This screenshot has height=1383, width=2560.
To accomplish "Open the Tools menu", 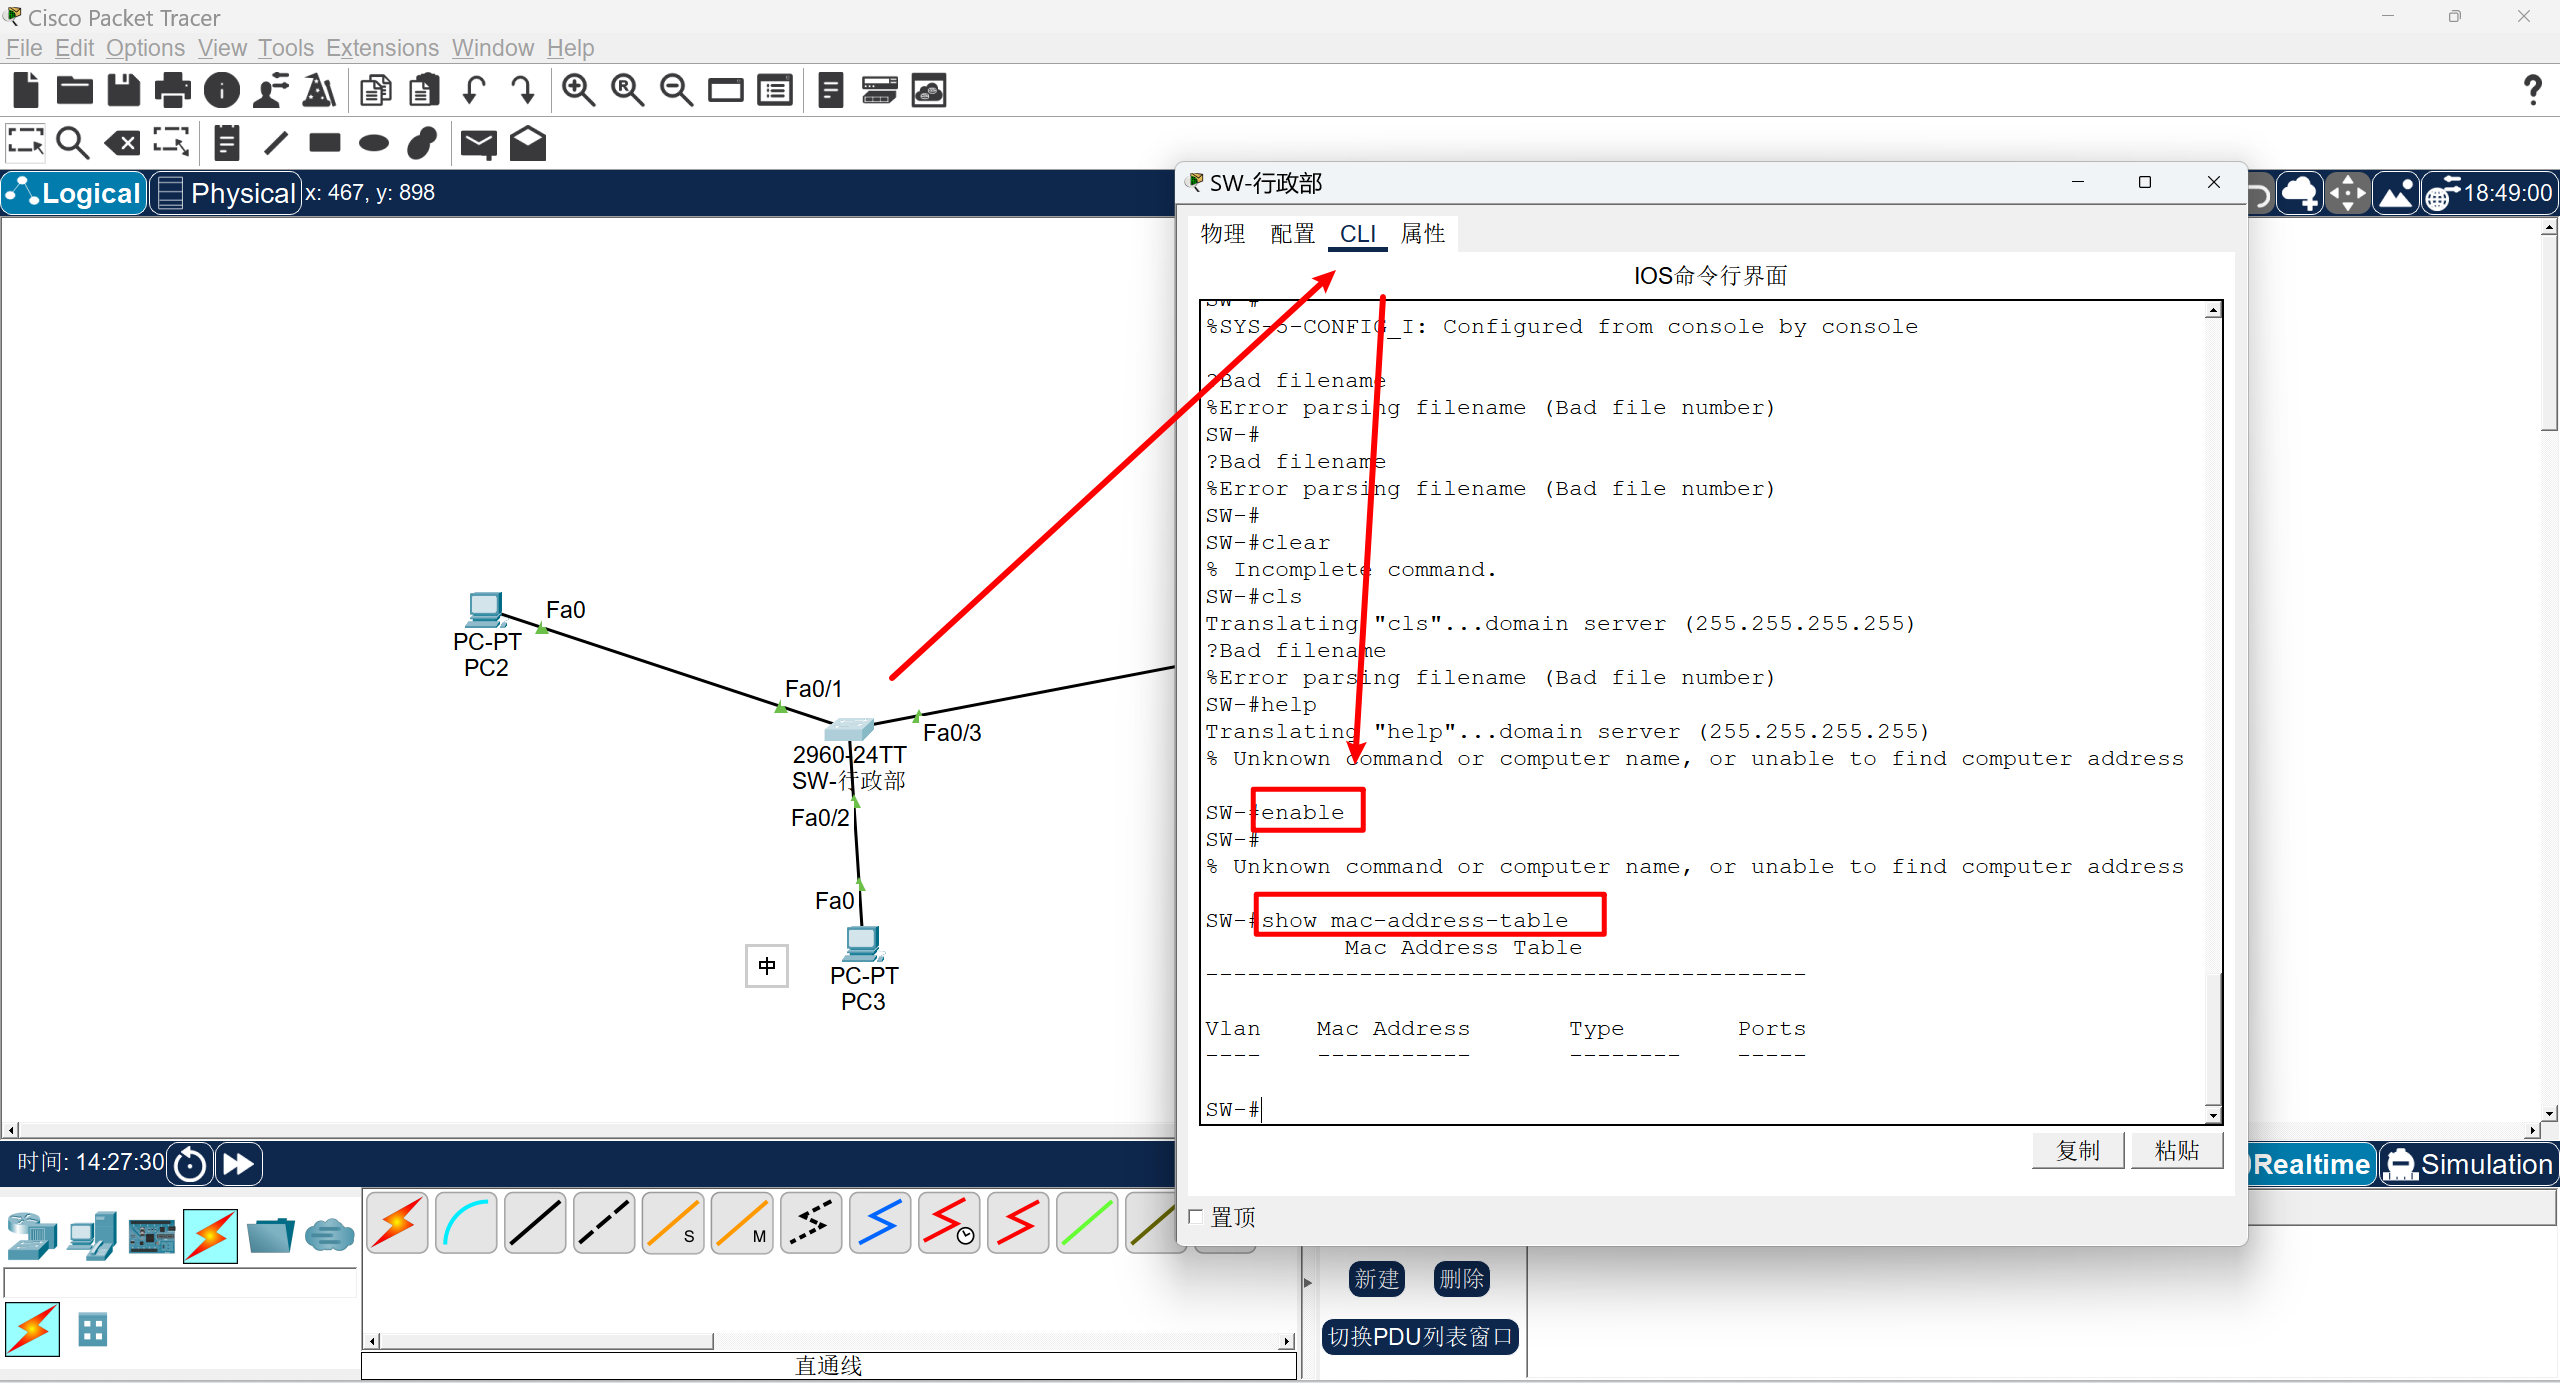I will 286,48.
